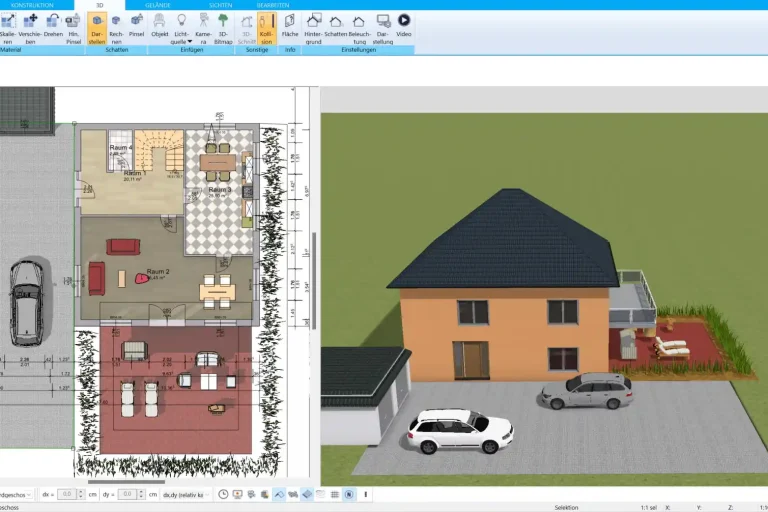Click the Selektion status bar text
Image resolution: width=768 pixels, height=512 pixels.
coord(566,508)
